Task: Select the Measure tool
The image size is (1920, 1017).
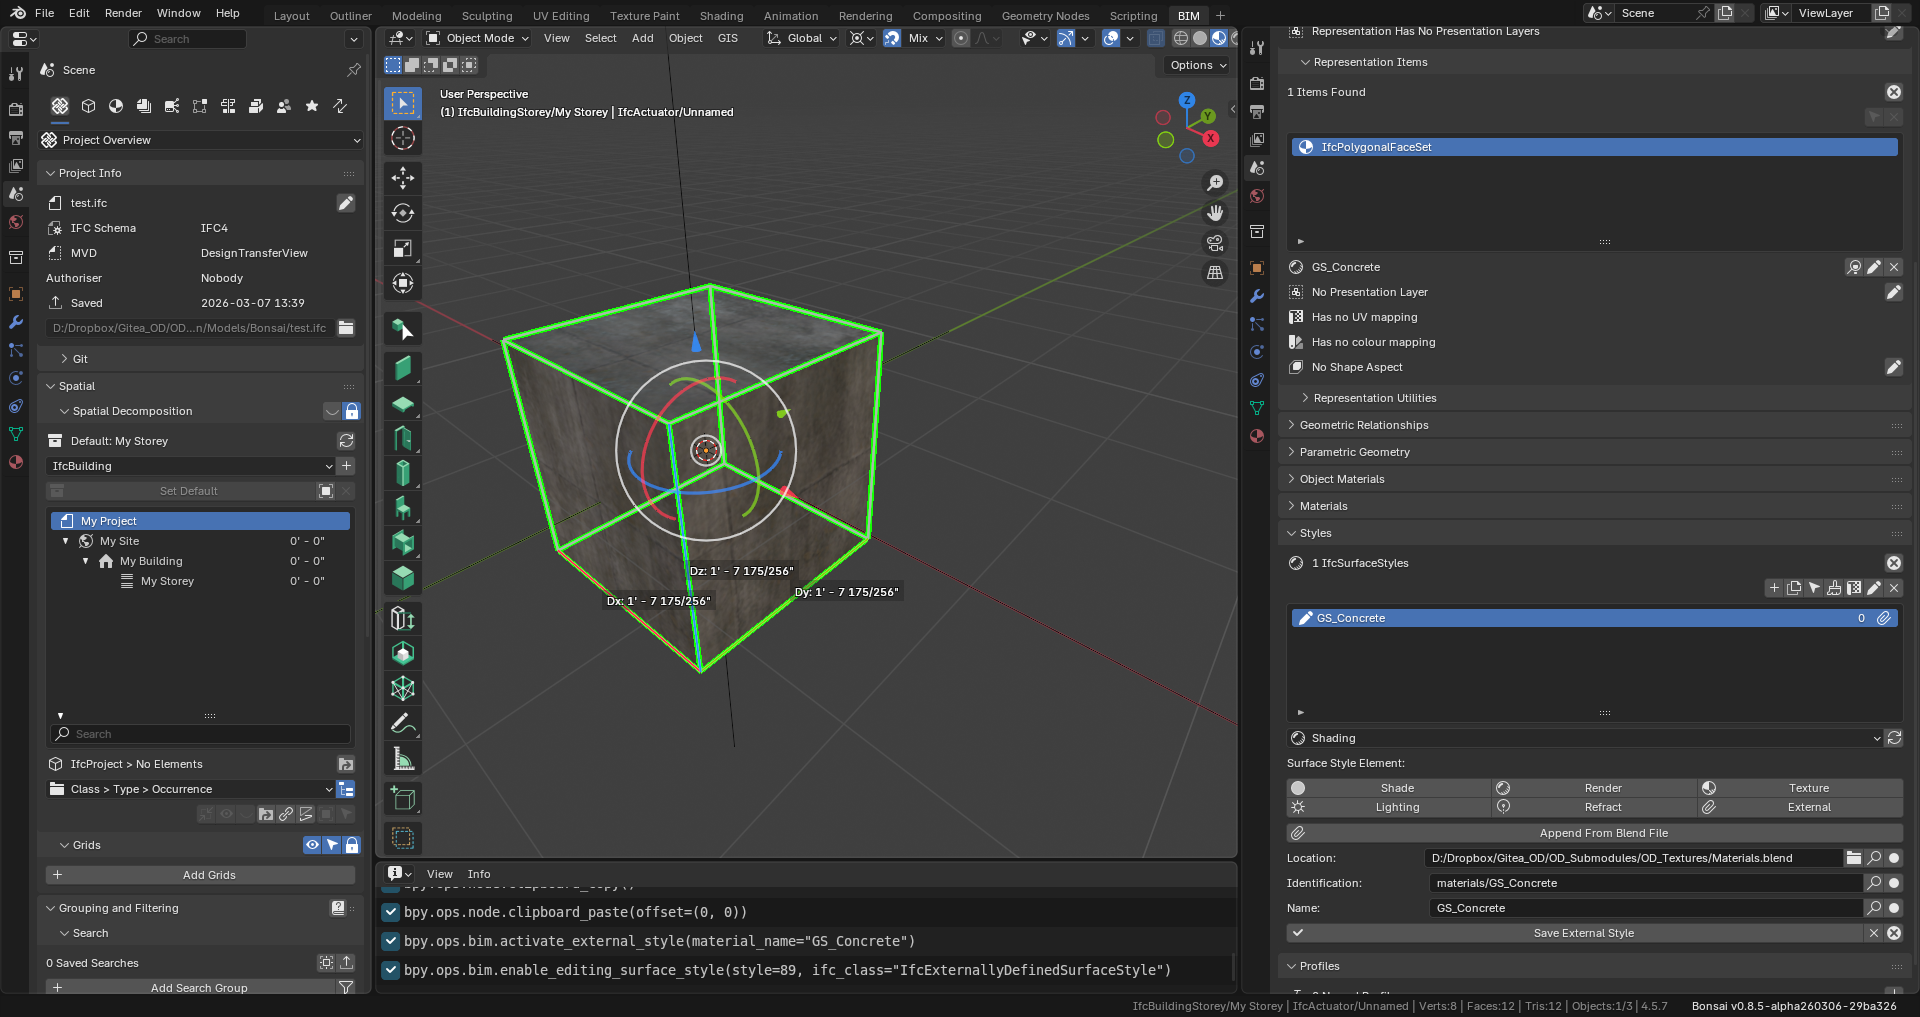Action: tap(403, 759)
